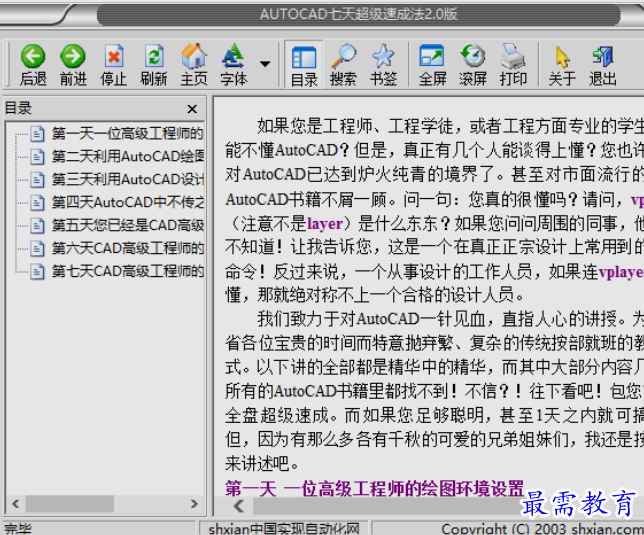Click the purple vplayer link after 如果连
The width and height of the screenshot is (644, 535).
click(x=621, y=272)
